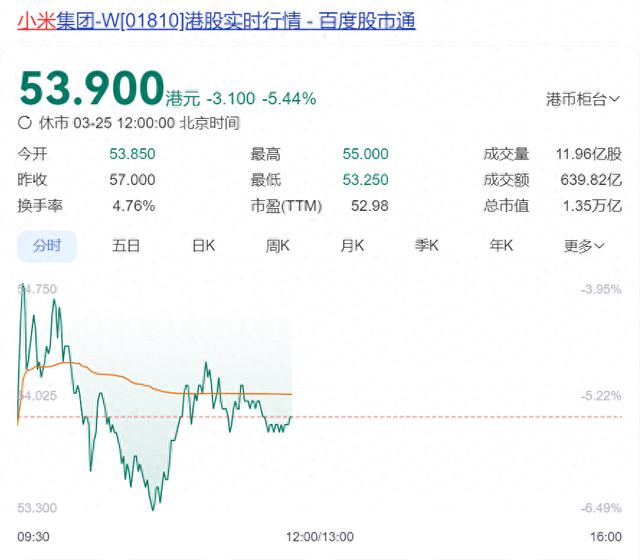Viewport: 640px width, 560px height.
Task: Open the 小米集团-W[01810]港股实时行情 link
Action: [x=216, y=21]
